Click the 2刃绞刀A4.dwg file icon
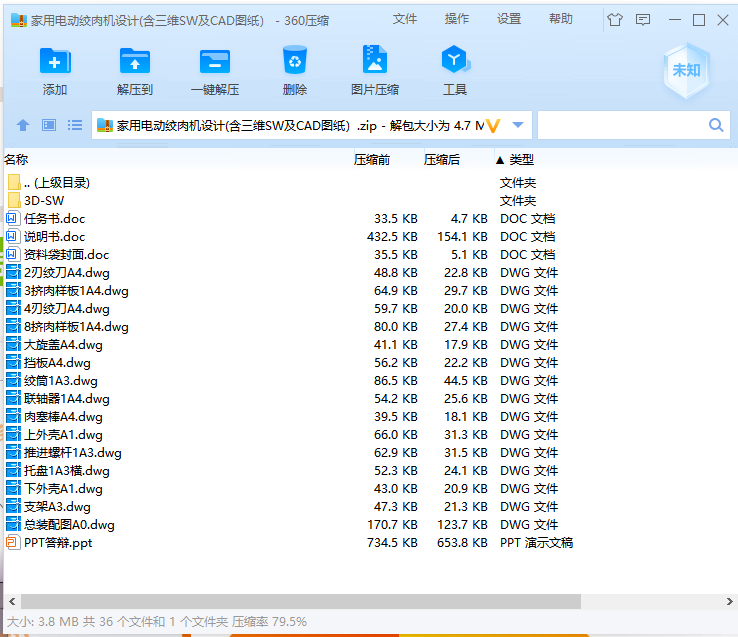 13,273
